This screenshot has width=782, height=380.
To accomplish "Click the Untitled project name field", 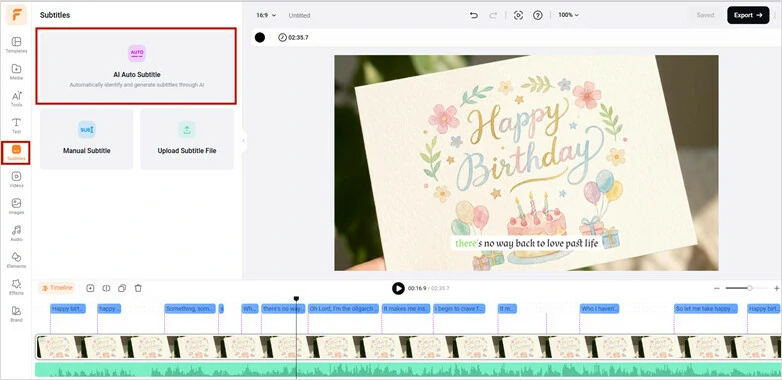I will (299, 15).
